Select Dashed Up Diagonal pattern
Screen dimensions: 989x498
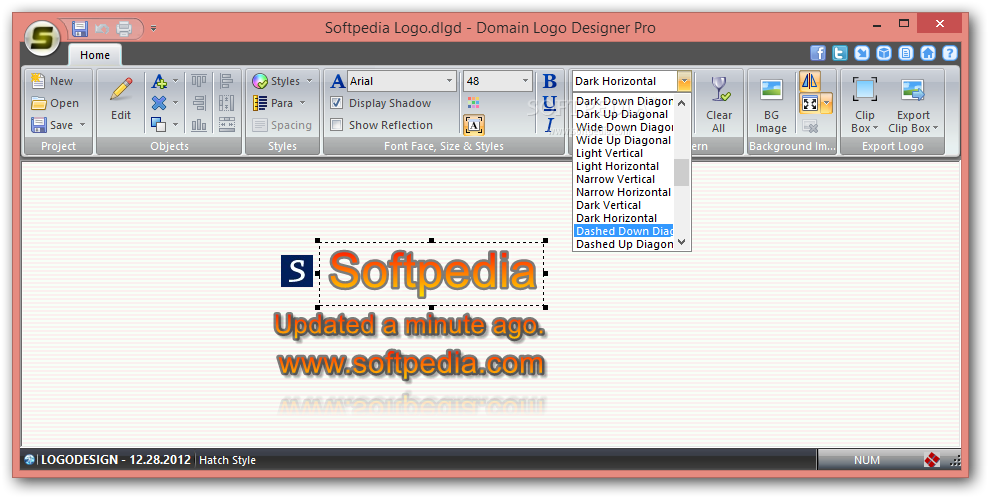pos(624,244)
